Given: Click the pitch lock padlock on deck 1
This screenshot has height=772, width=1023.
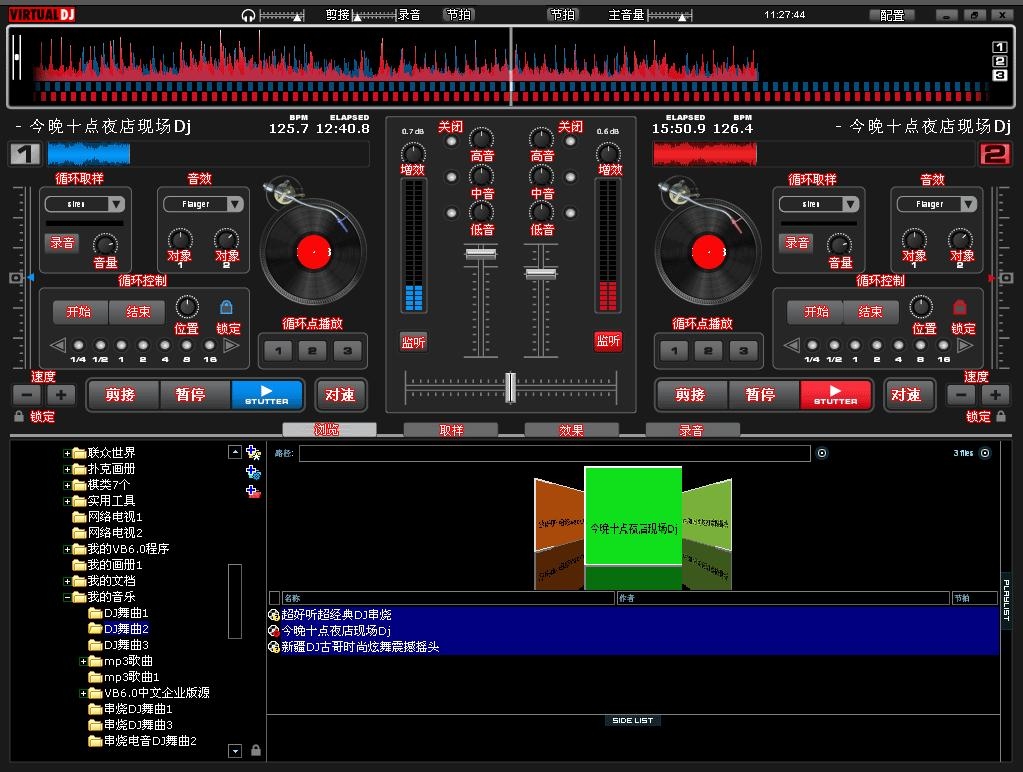Looking at the screenshot, I should (x=19, y=416).
